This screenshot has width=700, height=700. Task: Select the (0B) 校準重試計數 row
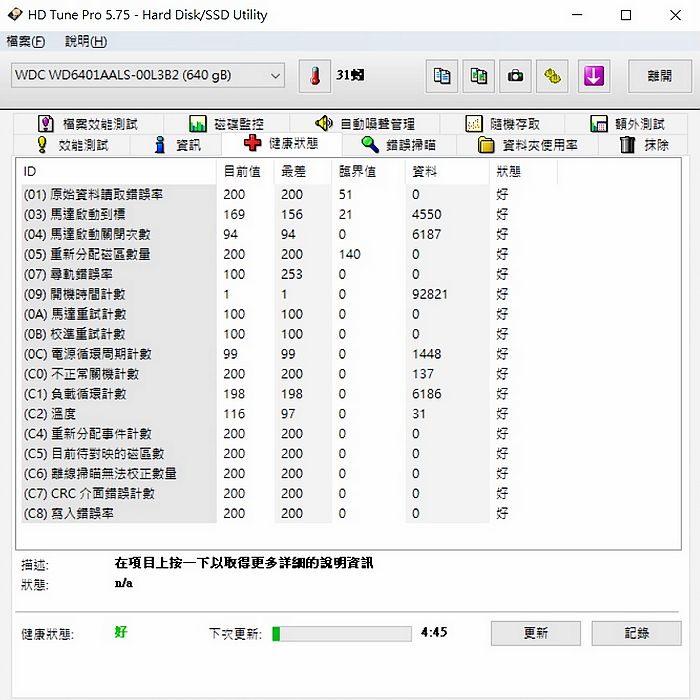click(x=289, y=334)
